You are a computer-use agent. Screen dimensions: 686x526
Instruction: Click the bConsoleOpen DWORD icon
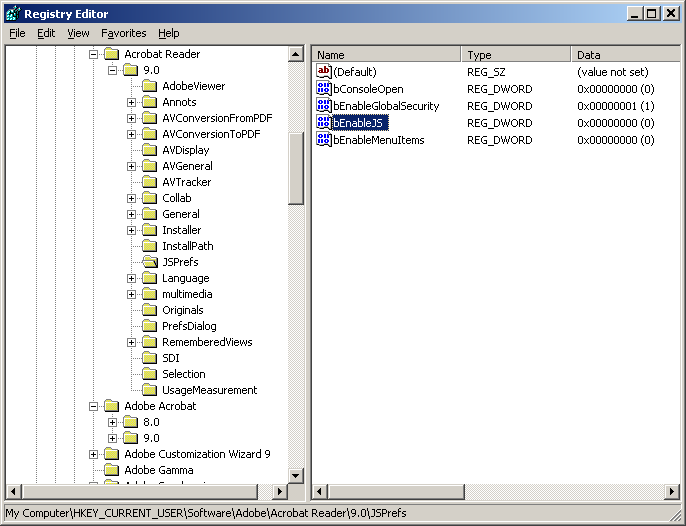point(324,88)
